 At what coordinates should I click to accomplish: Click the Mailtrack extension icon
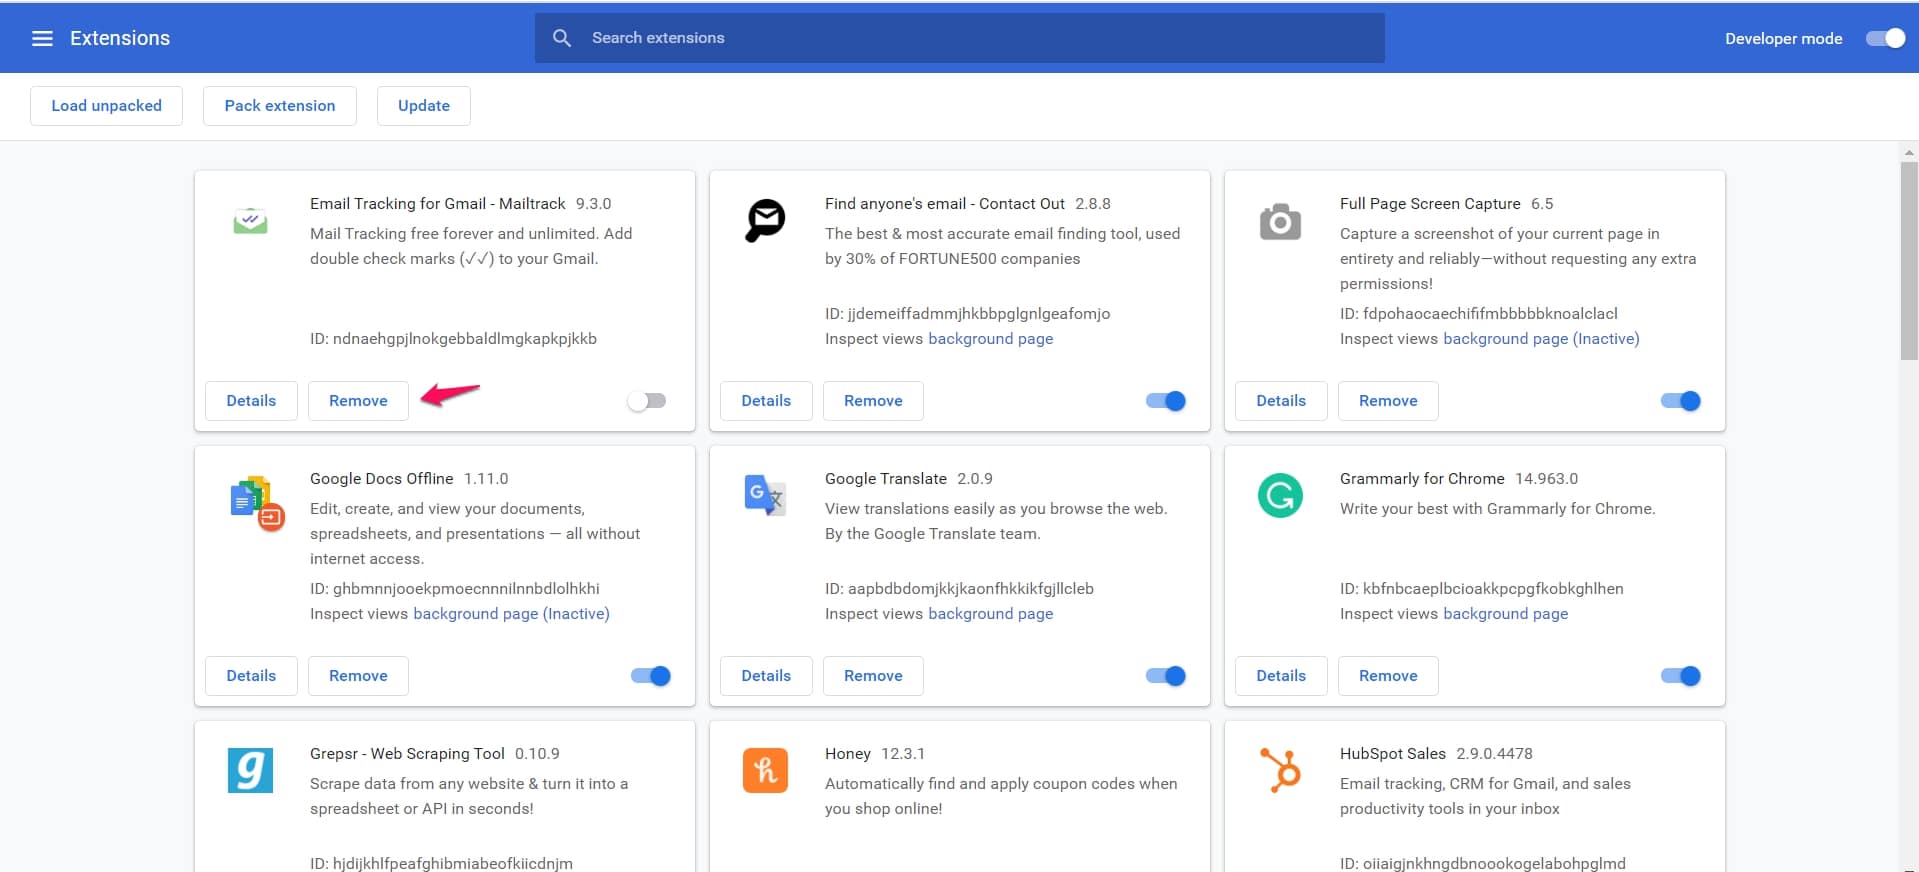[250, 220]
